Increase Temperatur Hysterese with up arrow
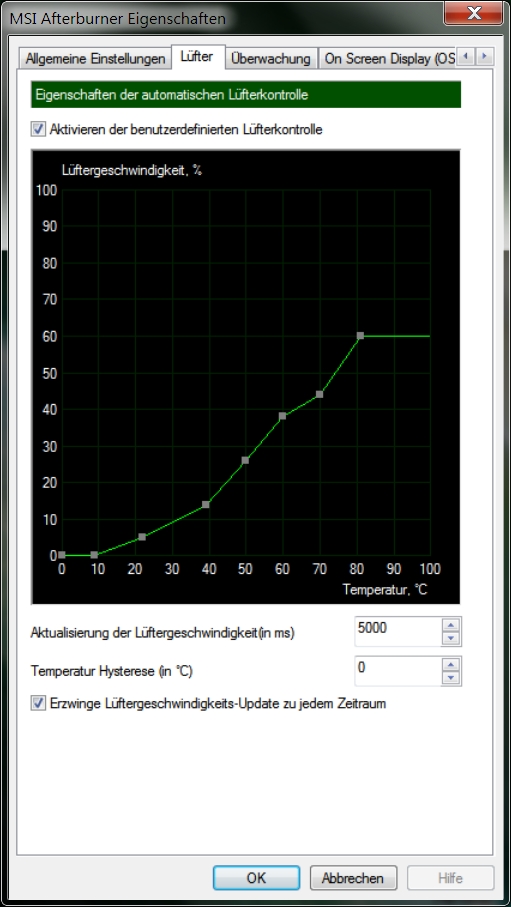Image resolution: width=511 pixels, height=907 pixels. [452, 665]
